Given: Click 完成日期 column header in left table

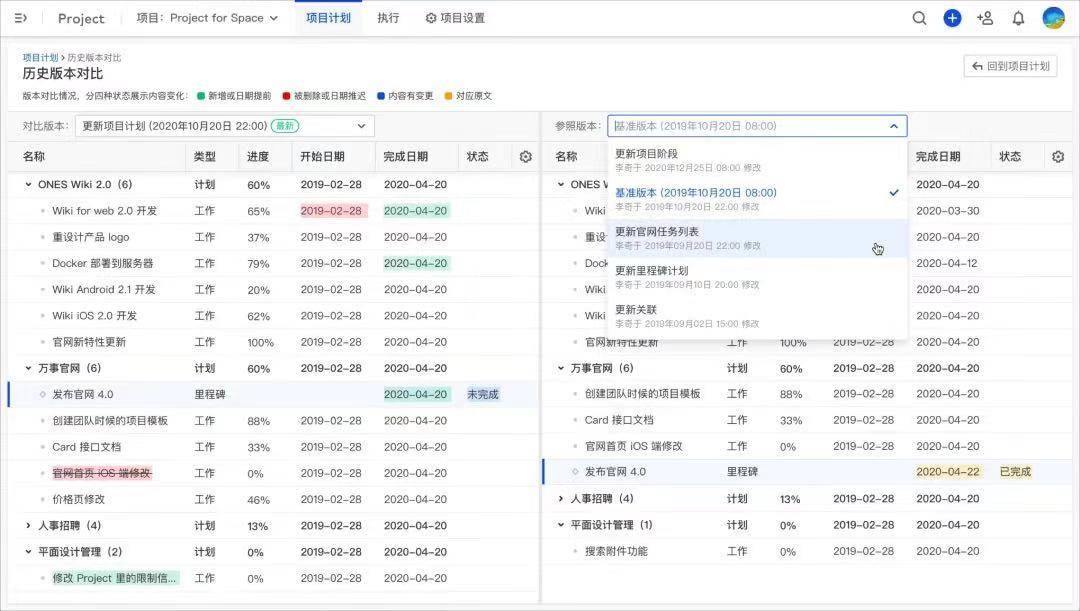Looking at the screenshot, I should (x=406, y=157).
